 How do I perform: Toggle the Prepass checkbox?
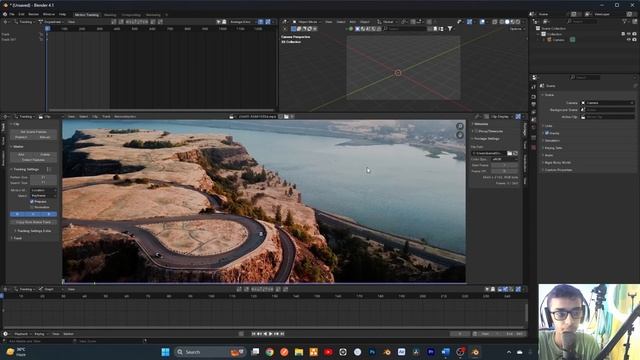click(32, 202)
